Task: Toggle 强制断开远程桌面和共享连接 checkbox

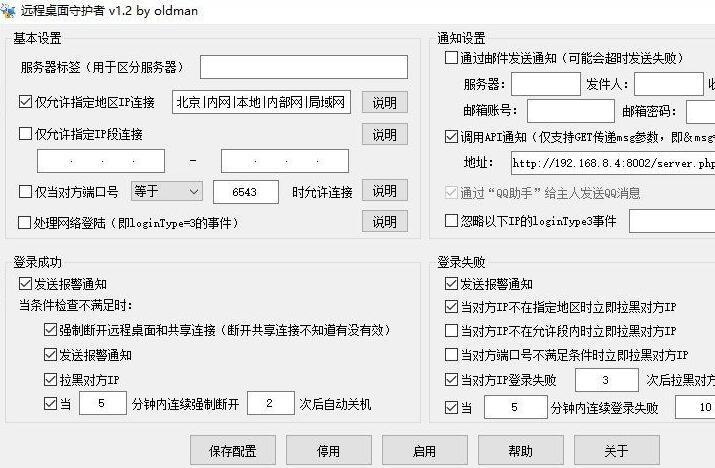Action: point(50,330)
